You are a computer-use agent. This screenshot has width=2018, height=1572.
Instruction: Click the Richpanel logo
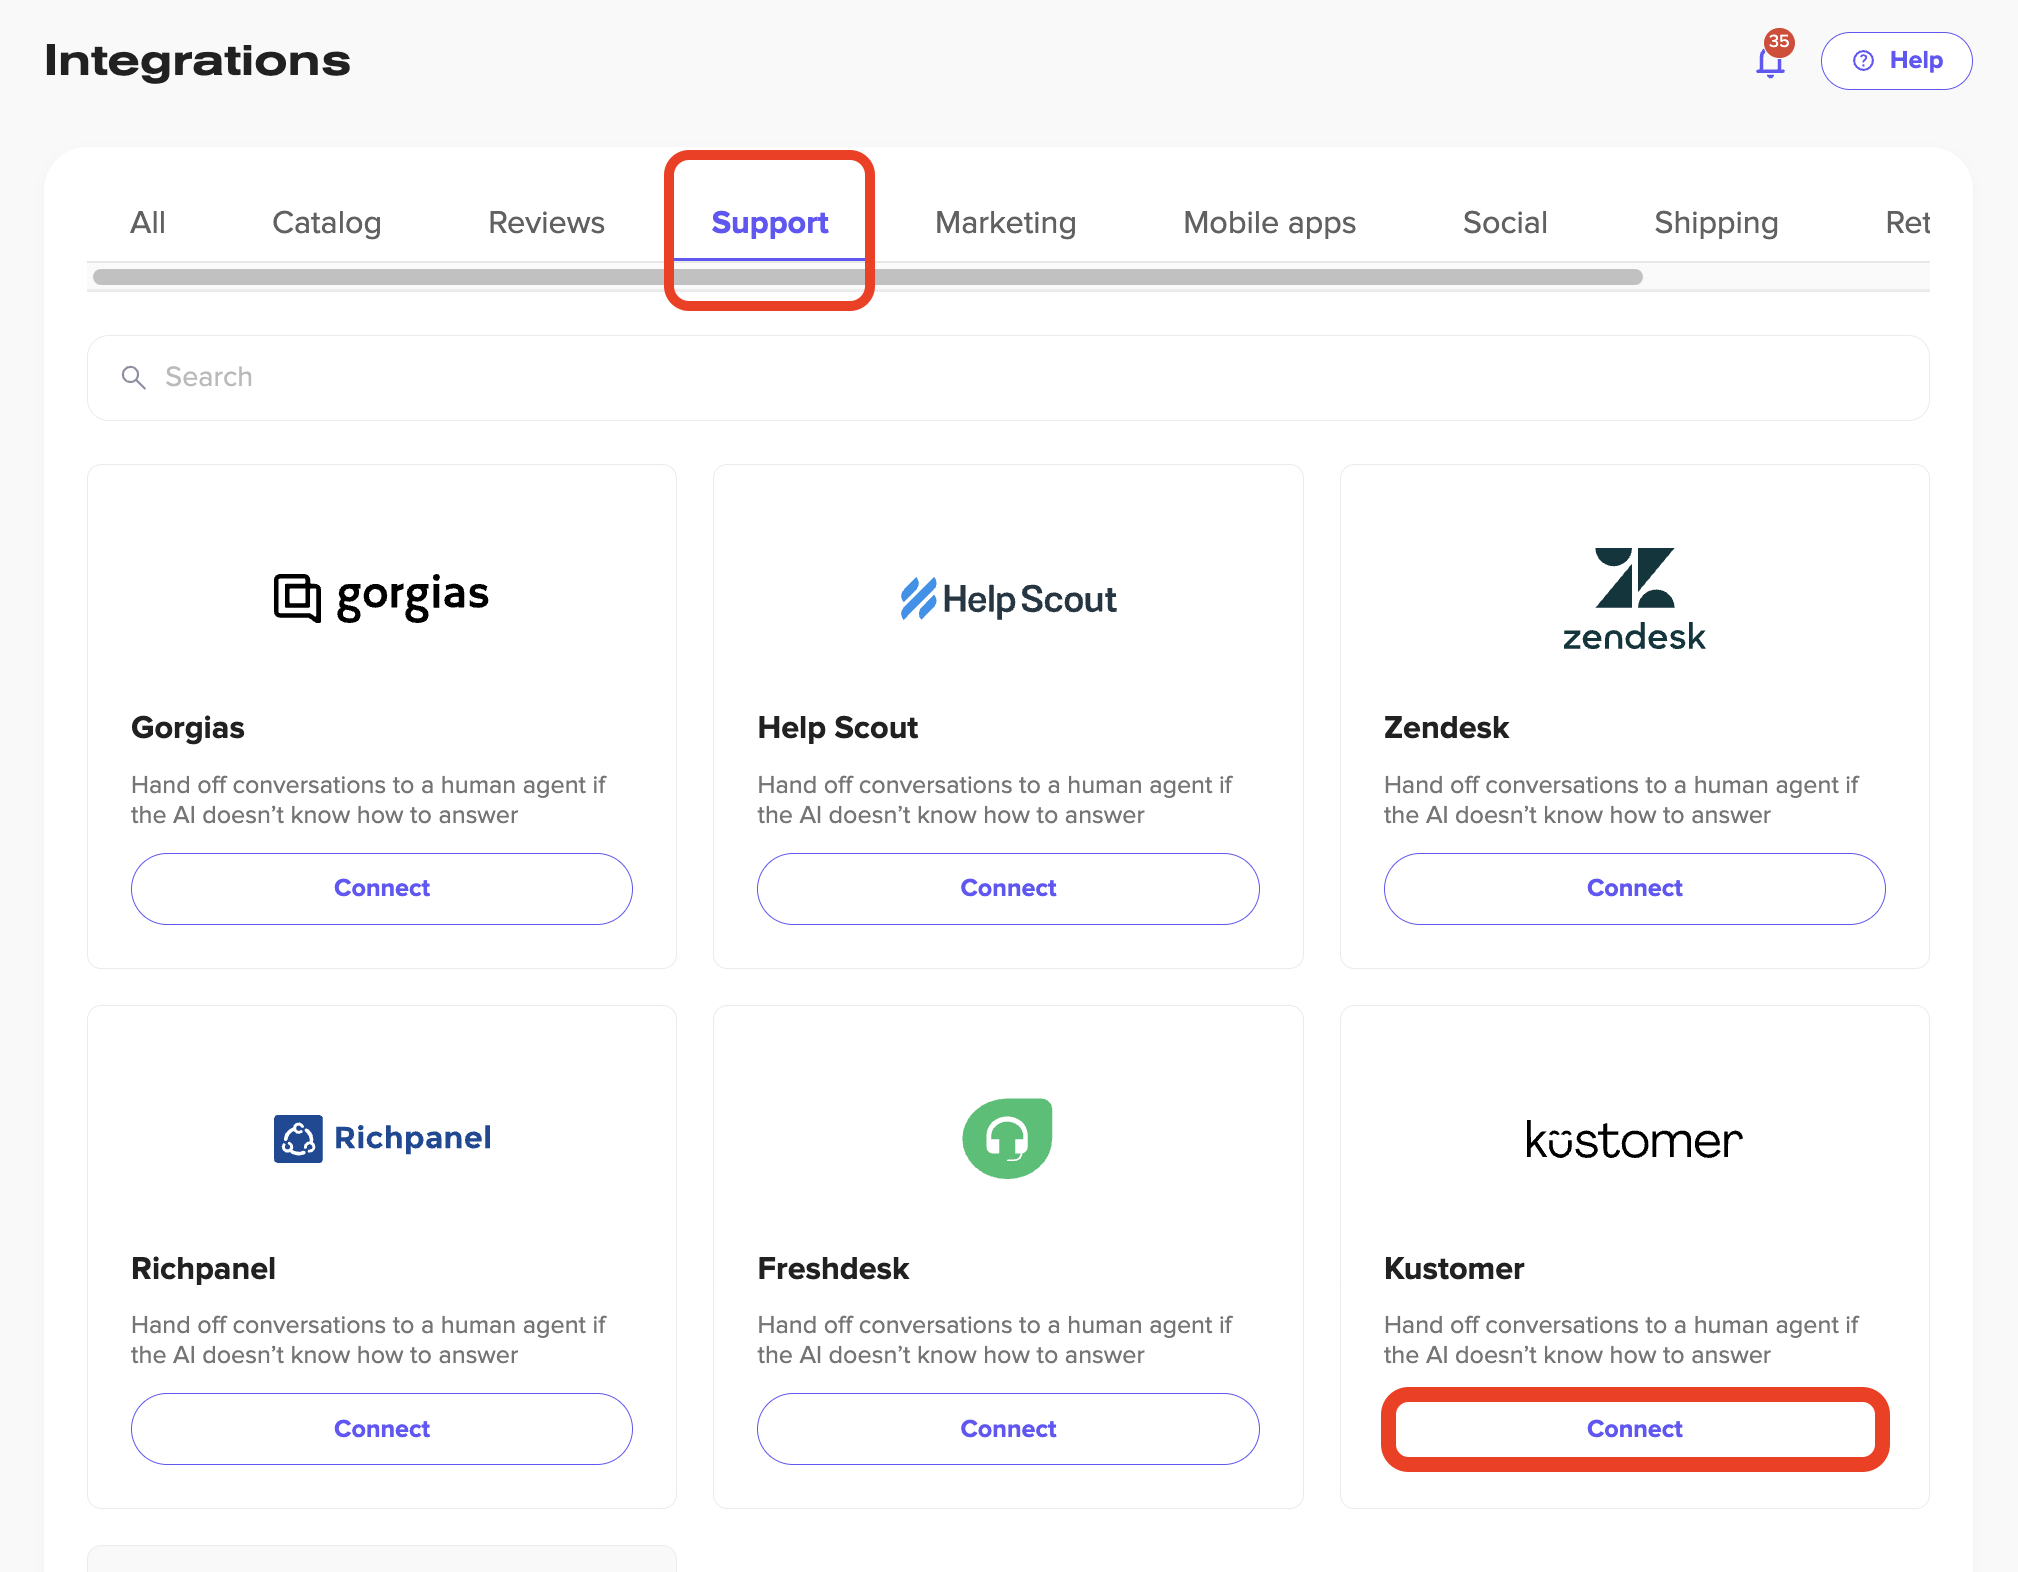tap(381, 1138)
